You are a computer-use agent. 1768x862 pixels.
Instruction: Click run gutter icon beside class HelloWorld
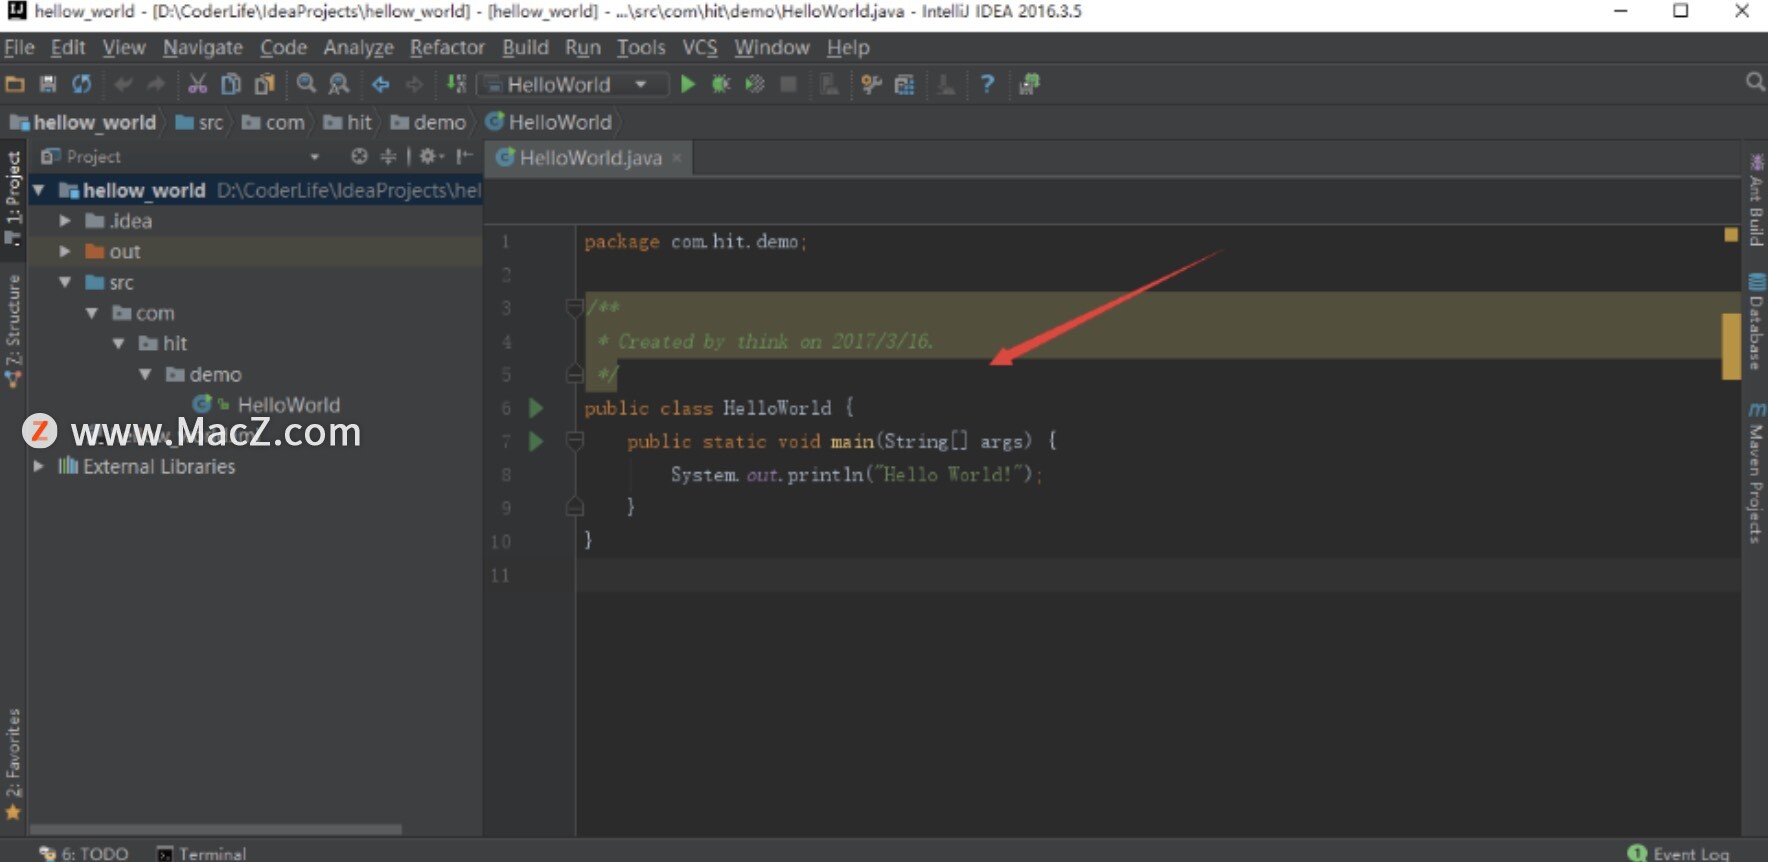pyautogui.click(x=536, y=408)
